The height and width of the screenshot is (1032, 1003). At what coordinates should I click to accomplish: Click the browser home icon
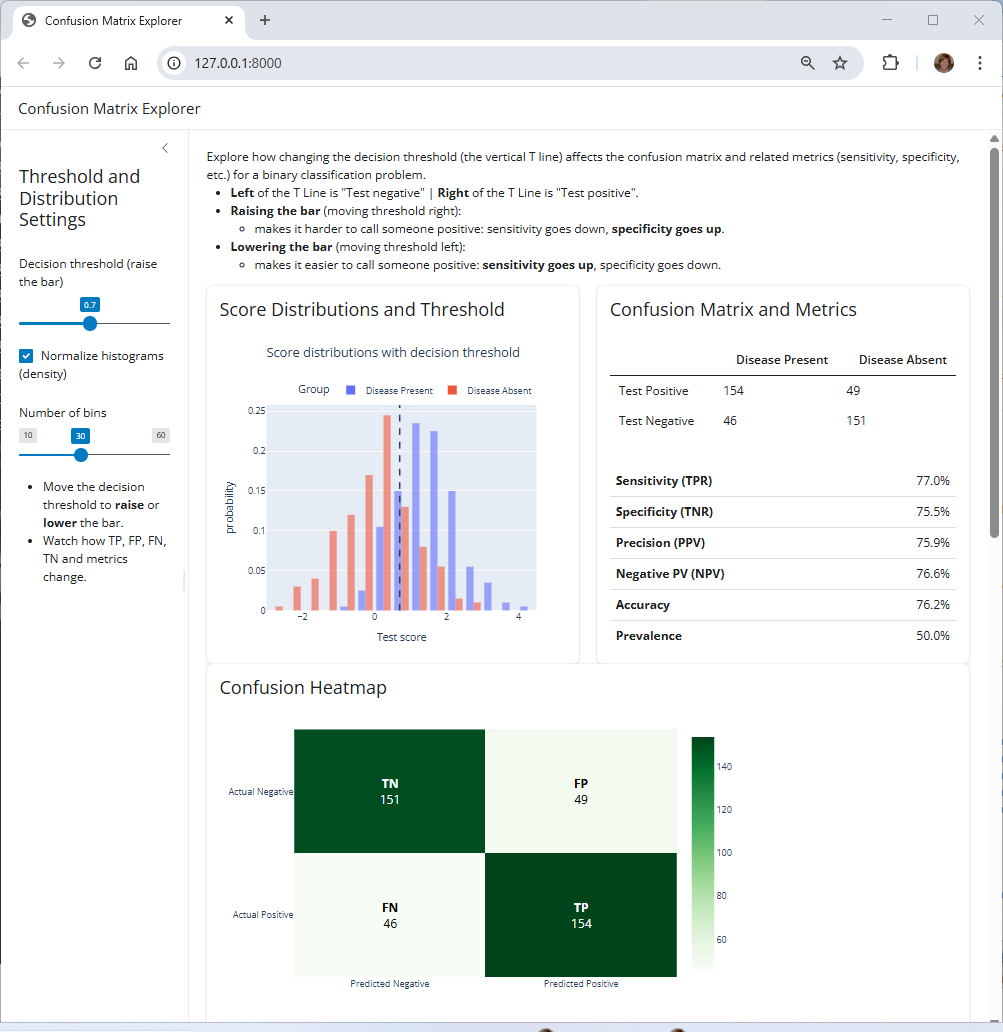tap(130, 62)
